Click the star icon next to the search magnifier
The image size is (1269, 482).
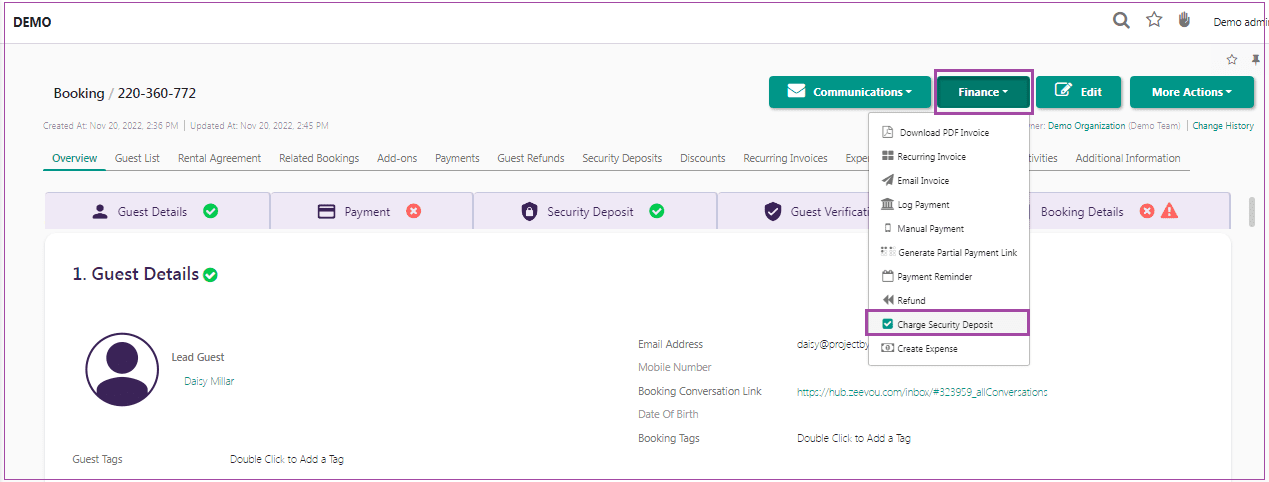(x=1154, y=20)
